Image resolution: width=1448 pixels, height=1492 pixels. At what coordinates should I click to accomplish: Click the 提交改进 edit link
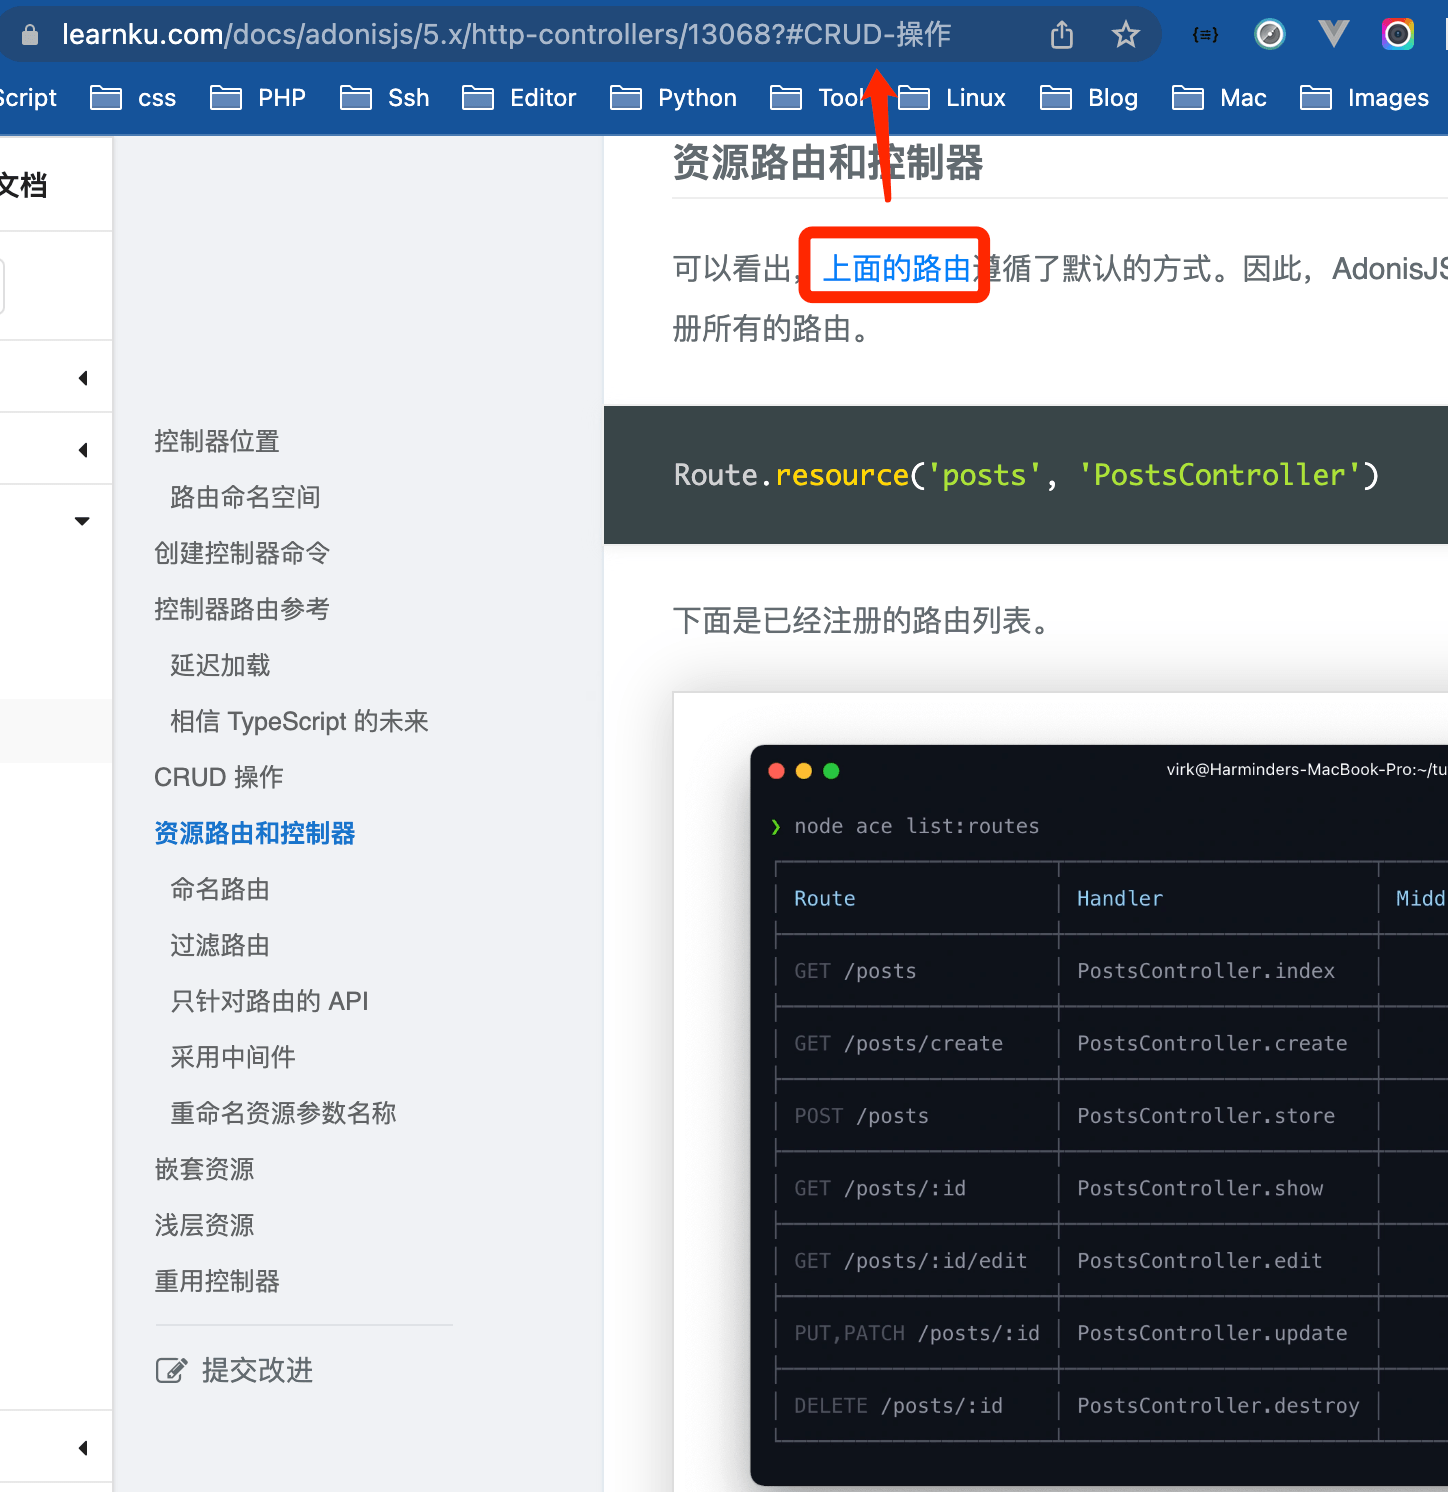(234, 1370)
